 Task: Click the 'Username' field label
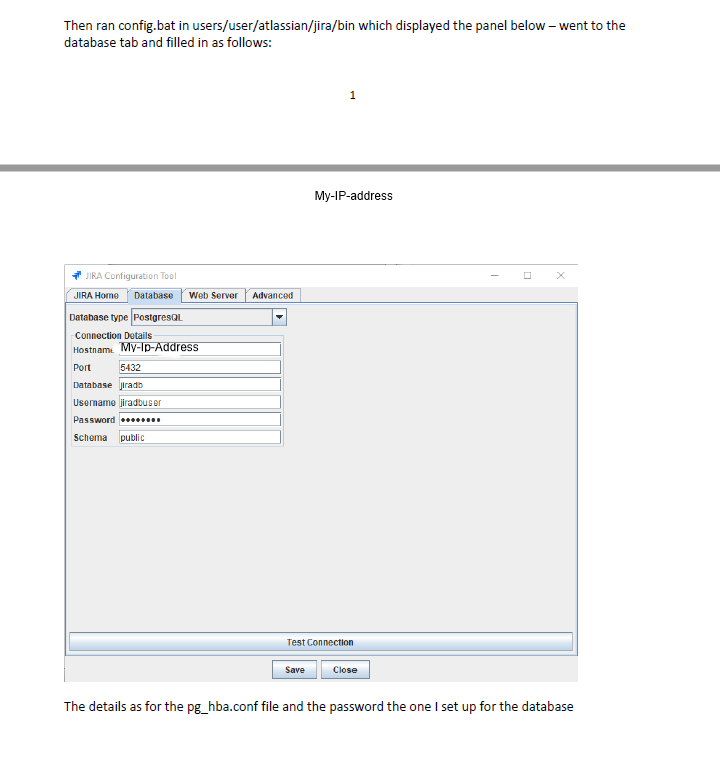click(94, 403)
